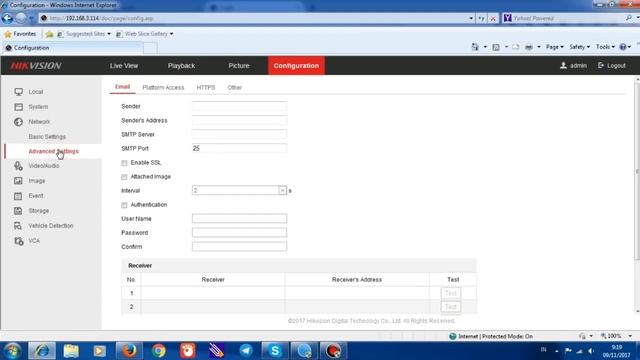Click the Test button for receiver 1
Image resolution: width=640 pixels, height=360 pixels.
click(451, 293)
